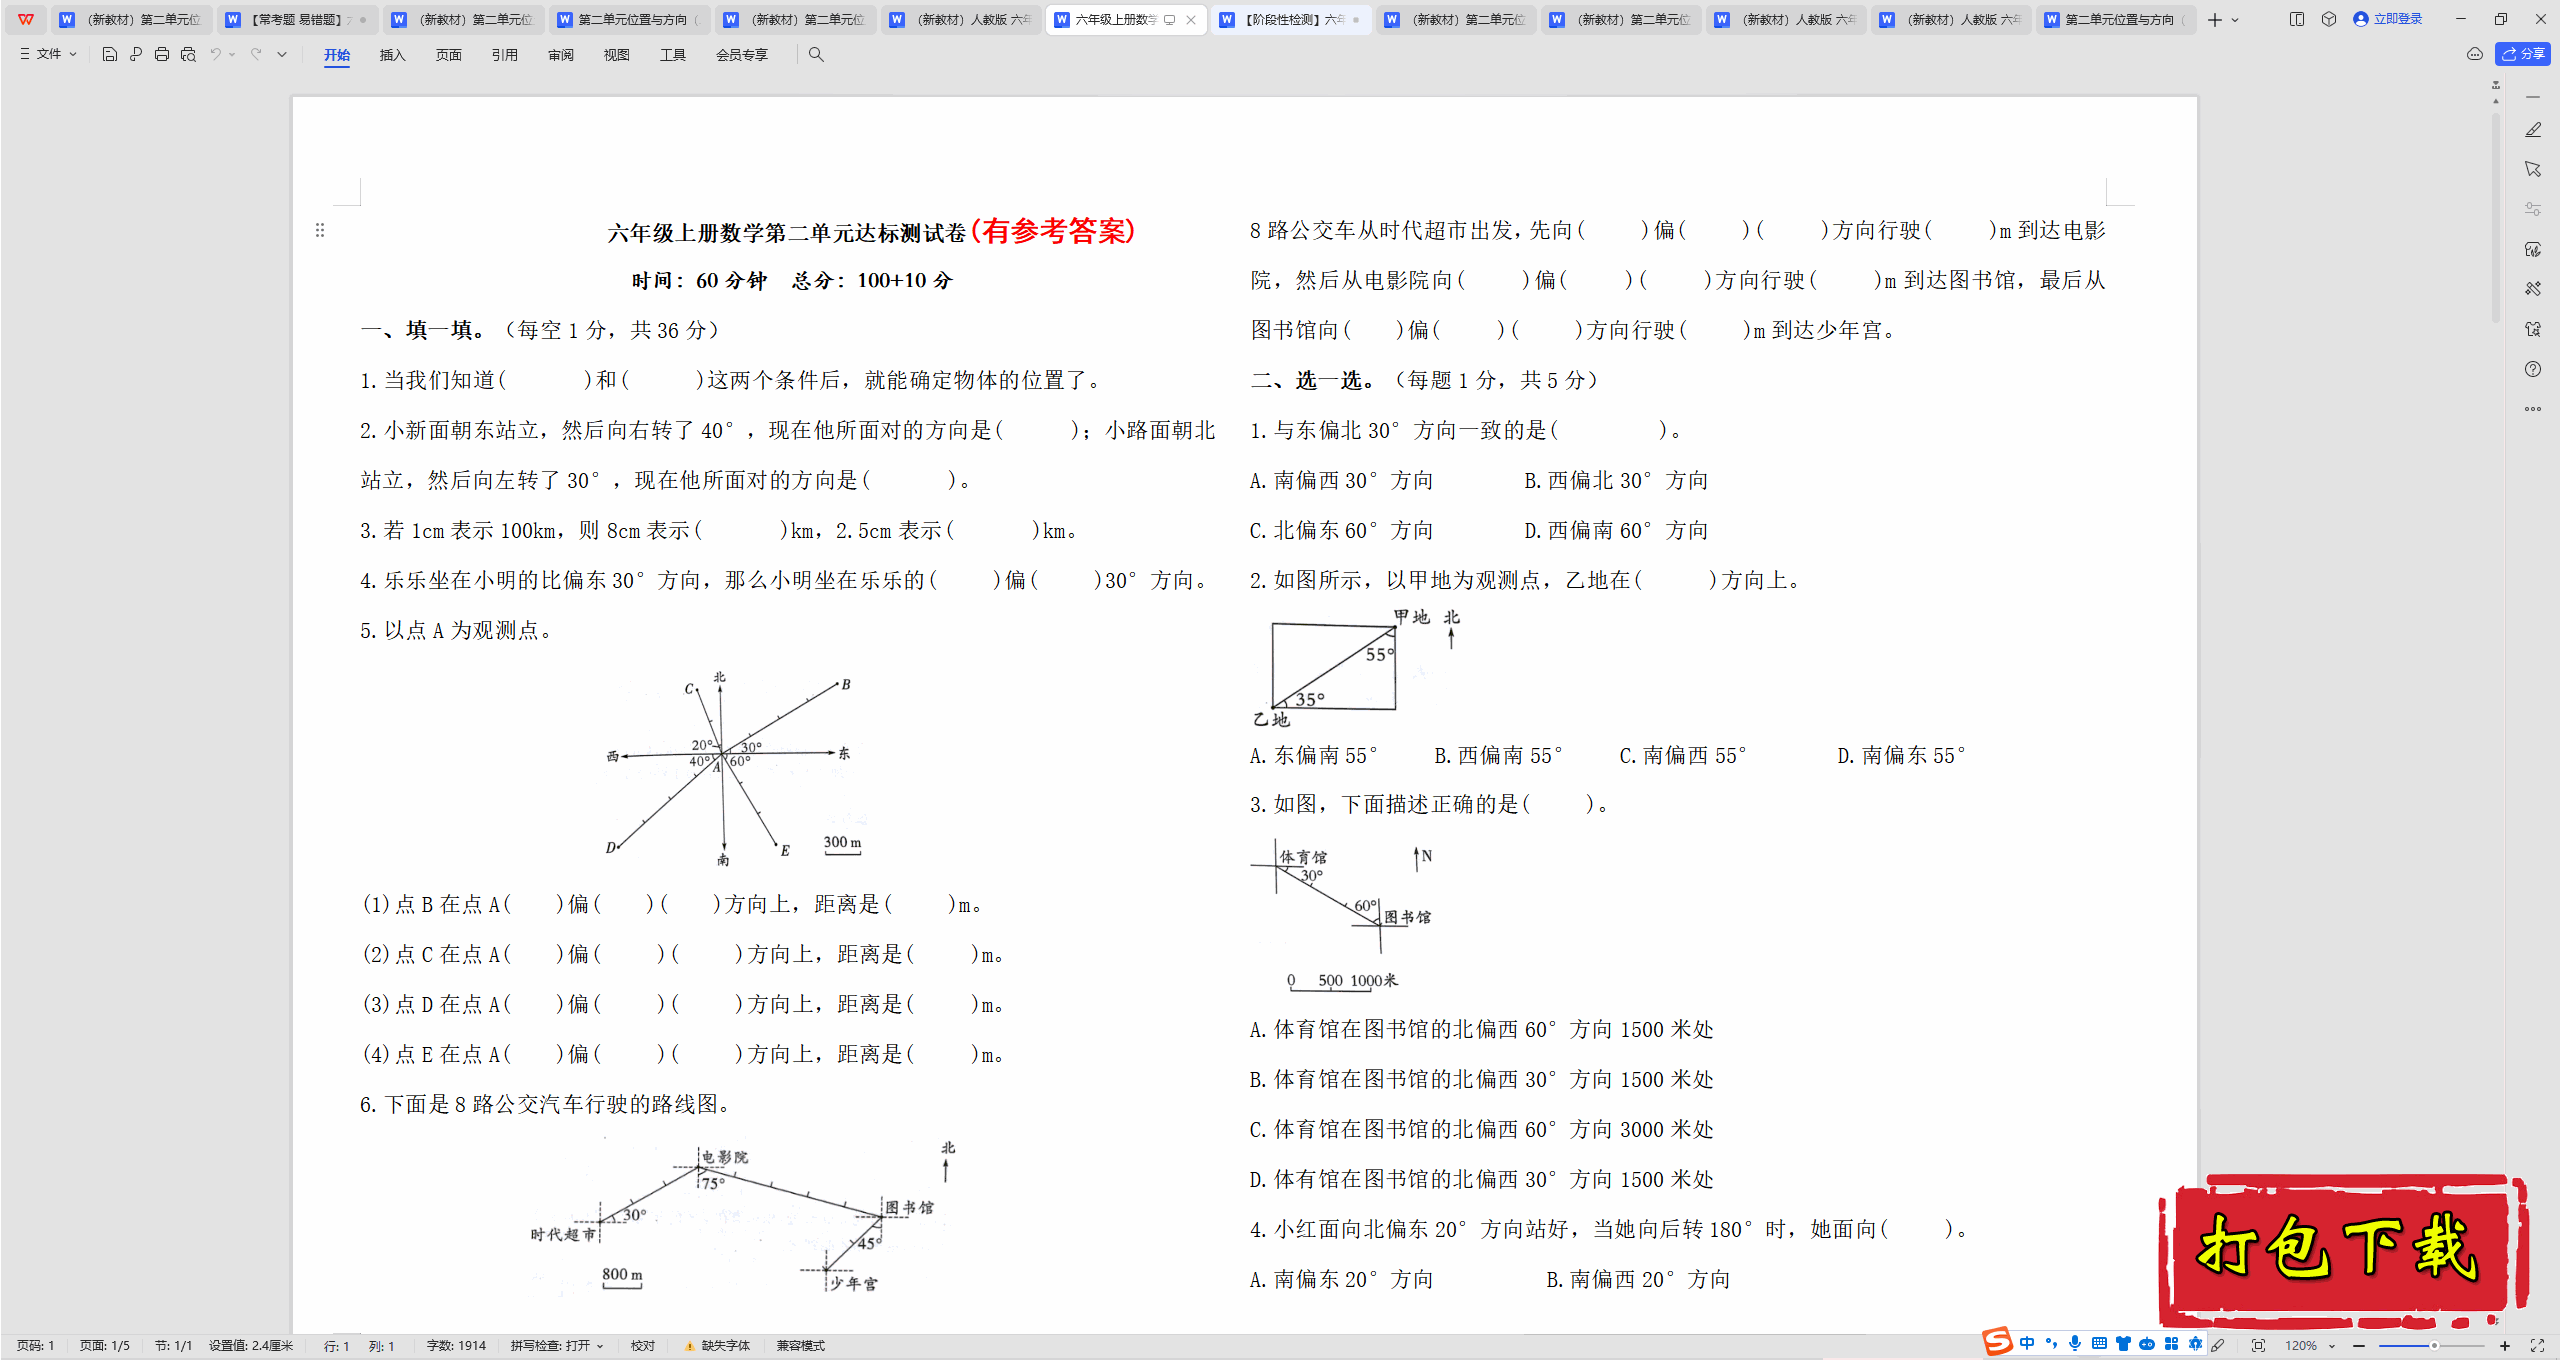The height and width of the screenshot is (1360, 2560).
Task: Click the 页面: 1/5 page indicator
Action: [105, 1346]
